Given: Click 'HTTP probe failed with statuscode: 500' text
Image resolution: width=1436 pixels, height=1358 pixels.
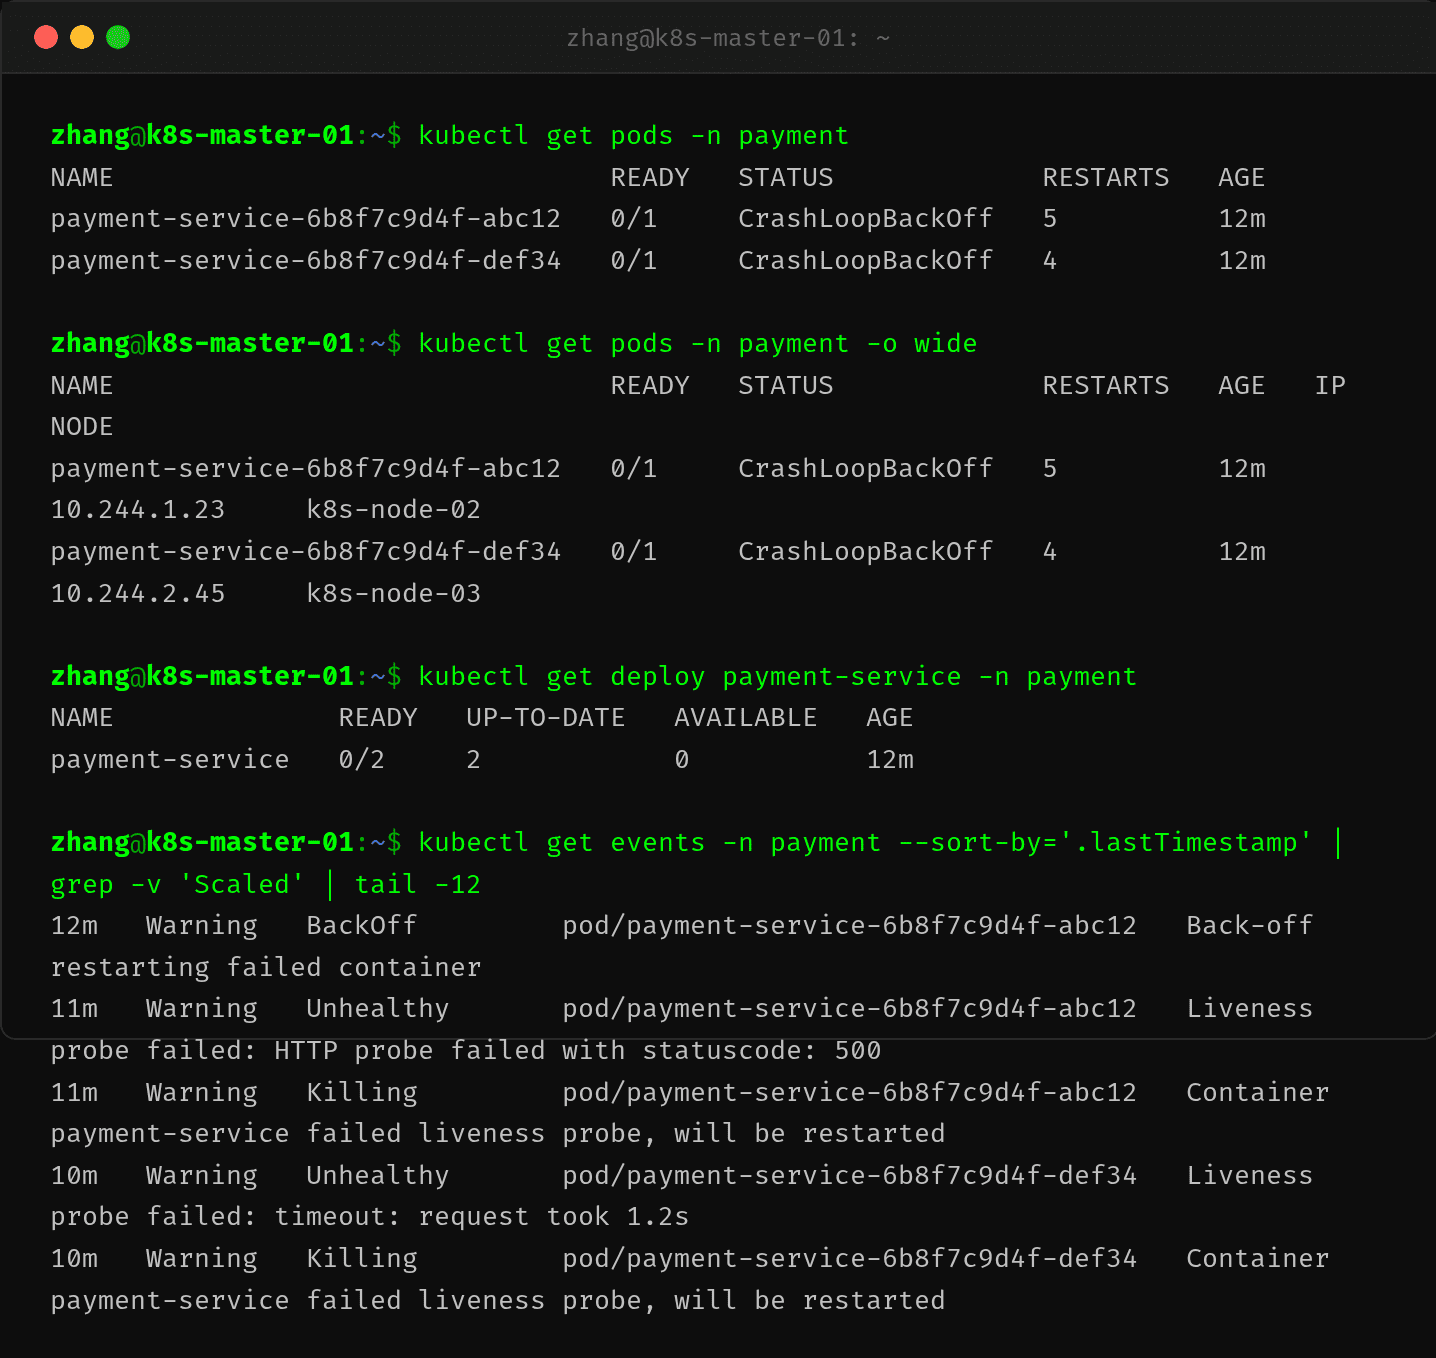Looking at the screenshot, I should click(x=577, y=1050).
